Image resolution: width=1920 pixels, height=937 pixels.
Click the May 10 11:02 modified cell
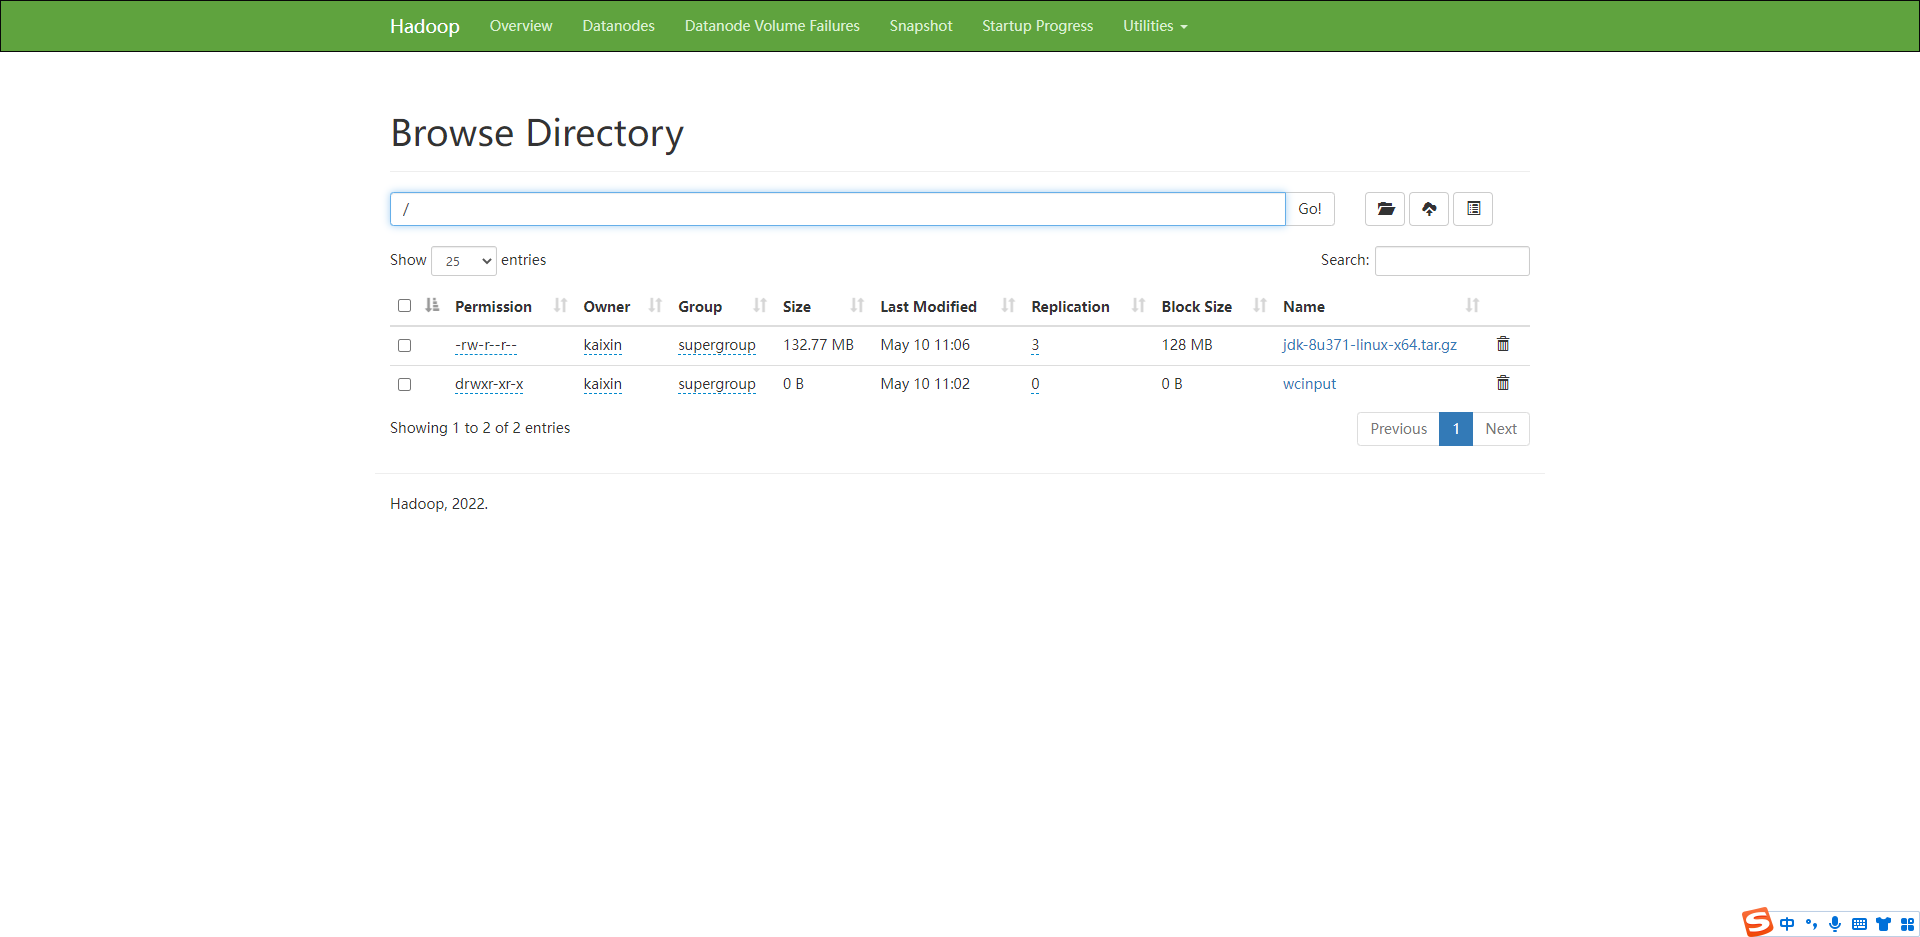(925, 384)
